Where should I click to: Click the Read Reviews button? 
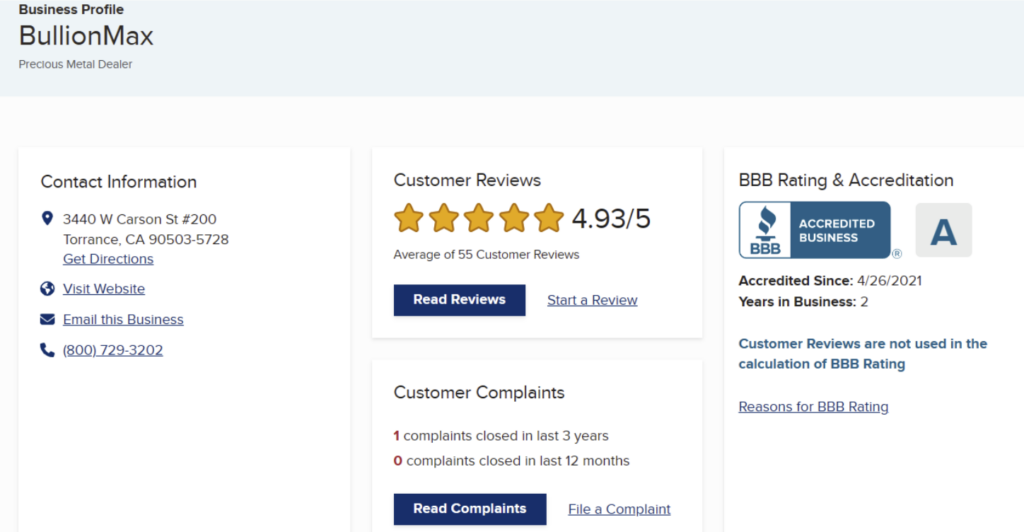pos(459,300)
